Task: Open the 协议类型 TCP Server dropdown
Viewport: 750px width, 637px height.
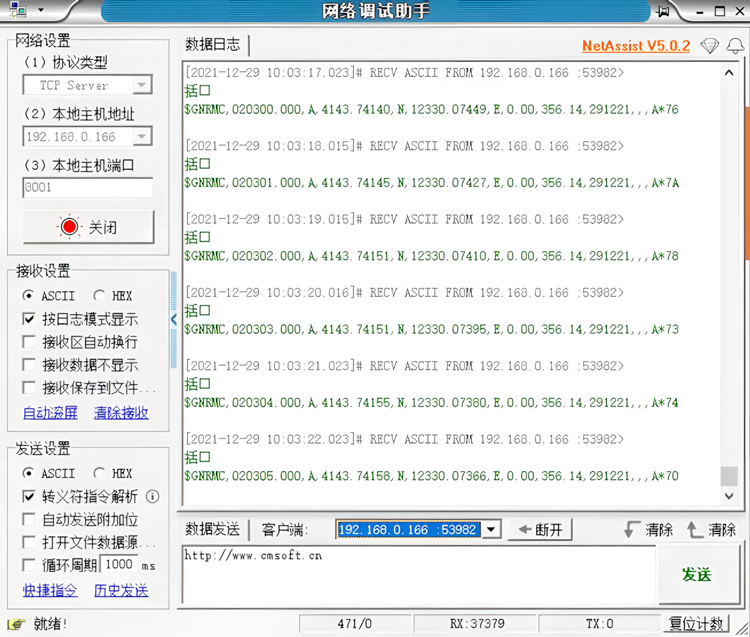Action: (142, 86)
